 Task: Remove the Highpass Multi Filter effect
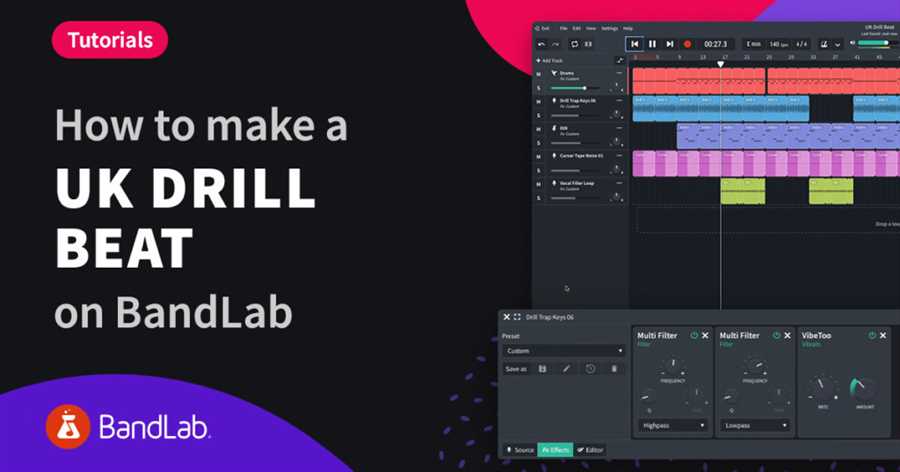705,335
